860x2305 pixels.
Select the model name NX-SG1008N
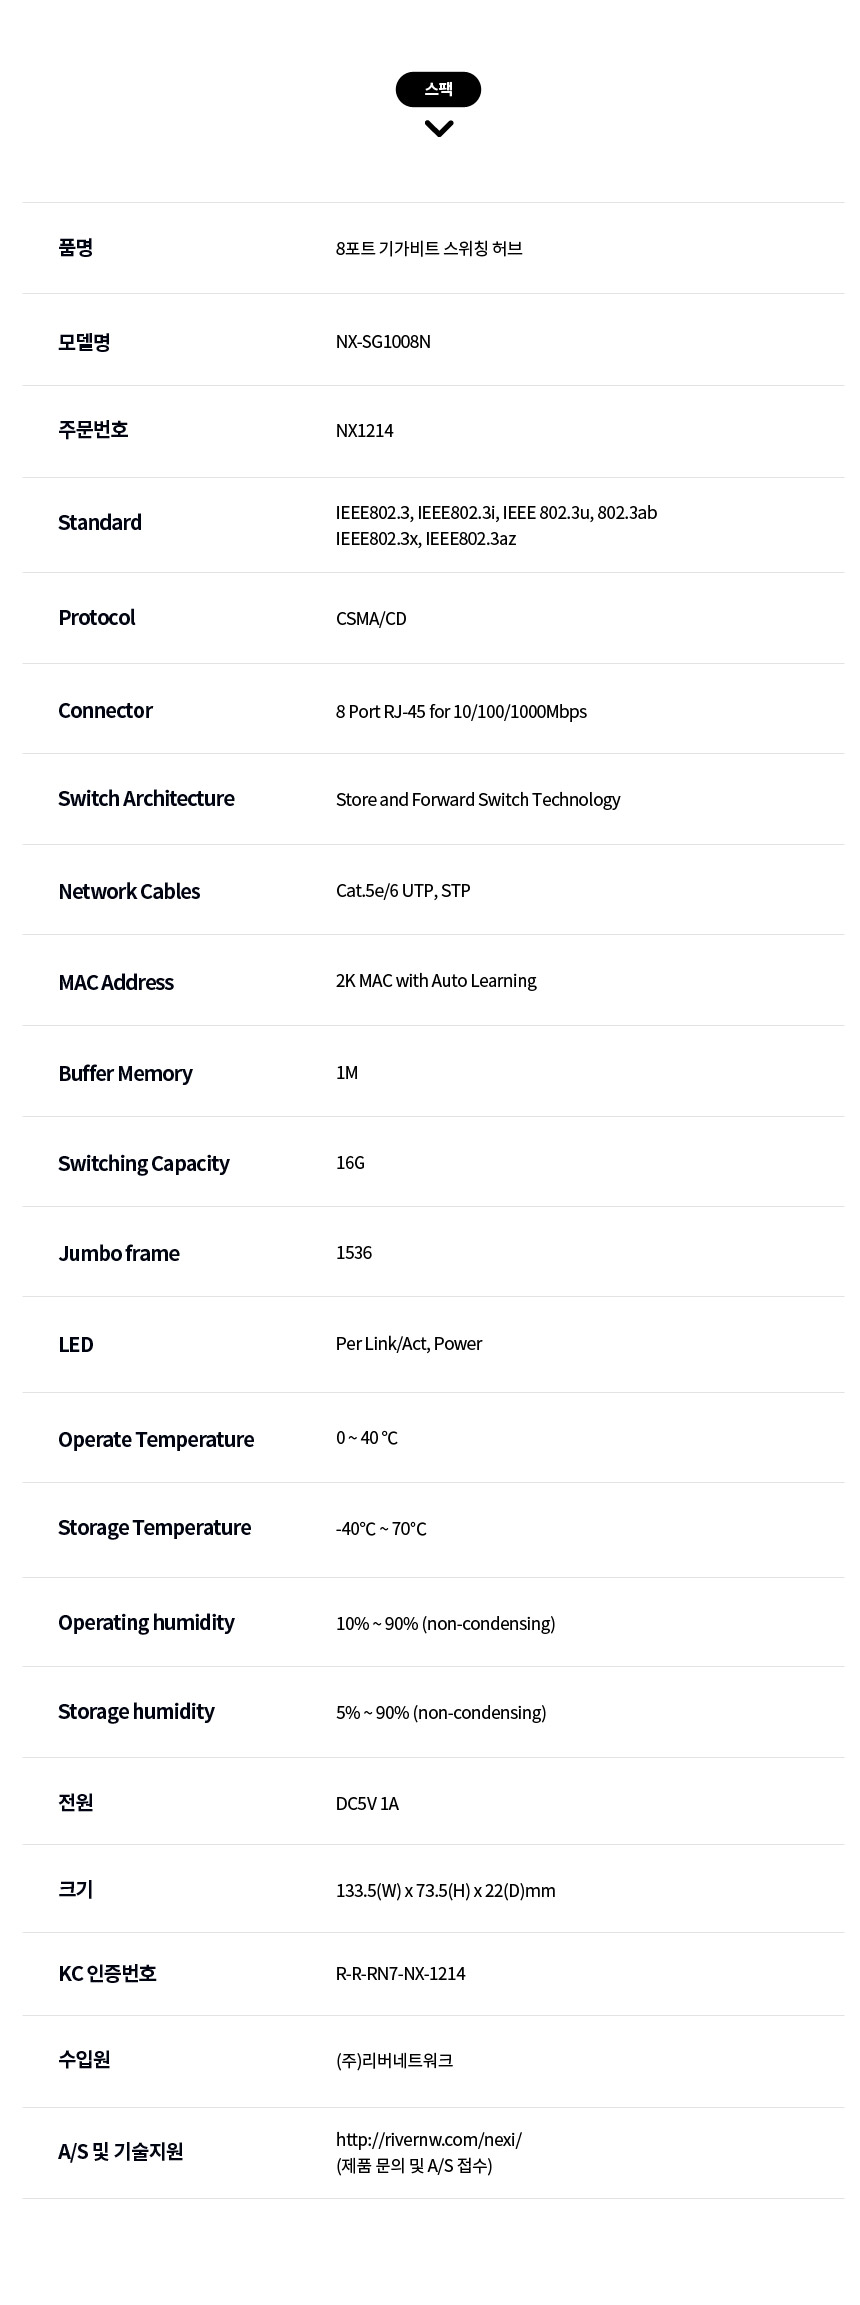click(383, 341)
